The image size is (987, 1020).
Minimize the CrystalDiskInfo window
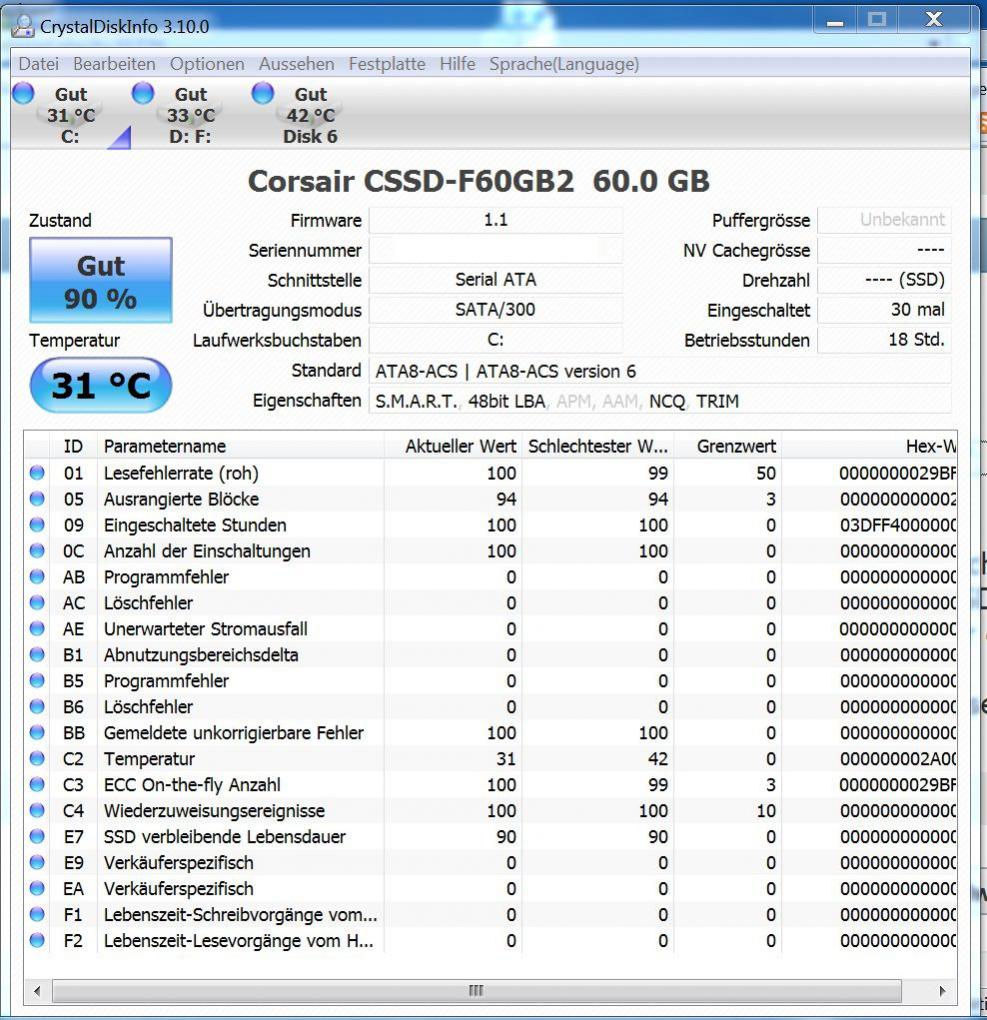(835, 20)
